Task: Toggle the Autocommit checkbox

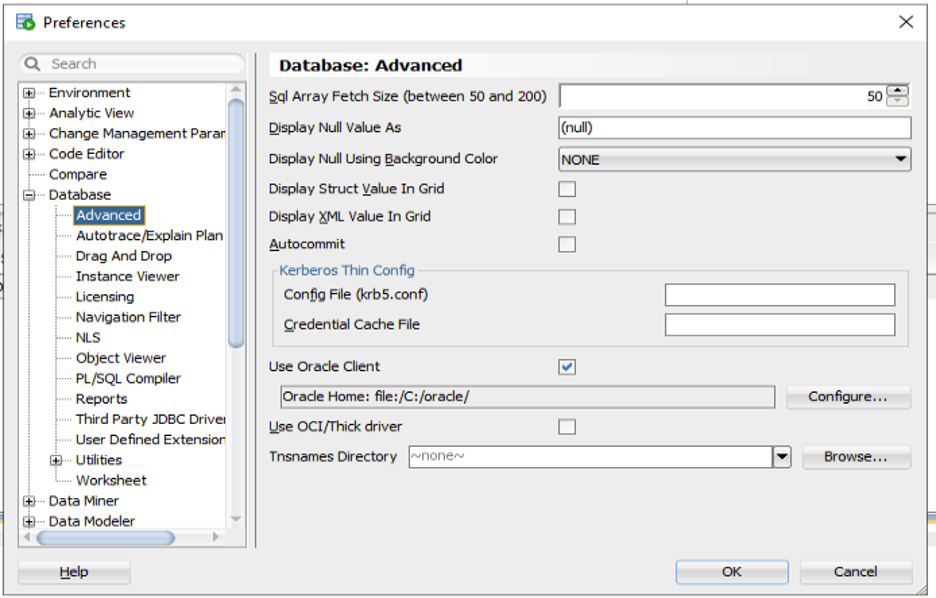Action: point(567,245)
